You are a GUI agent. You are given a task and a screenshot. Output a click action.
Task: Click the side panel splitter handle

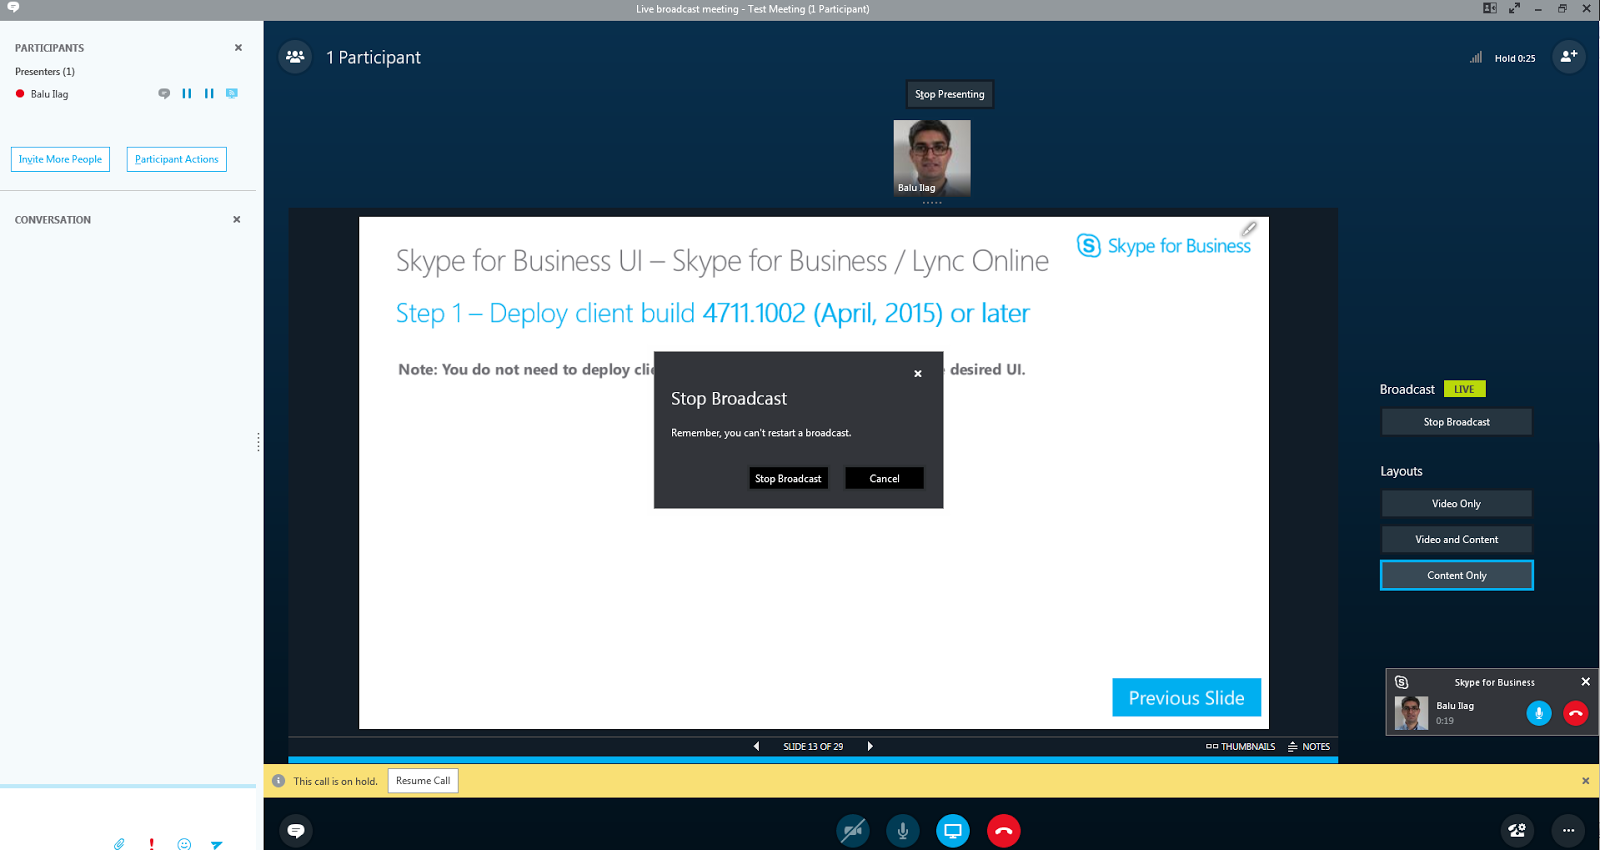(258, 441)
